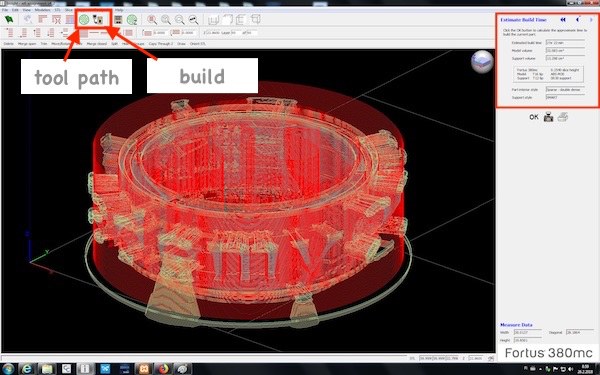
Task: Click the Merge closed operation label
Action: (96, 44)
